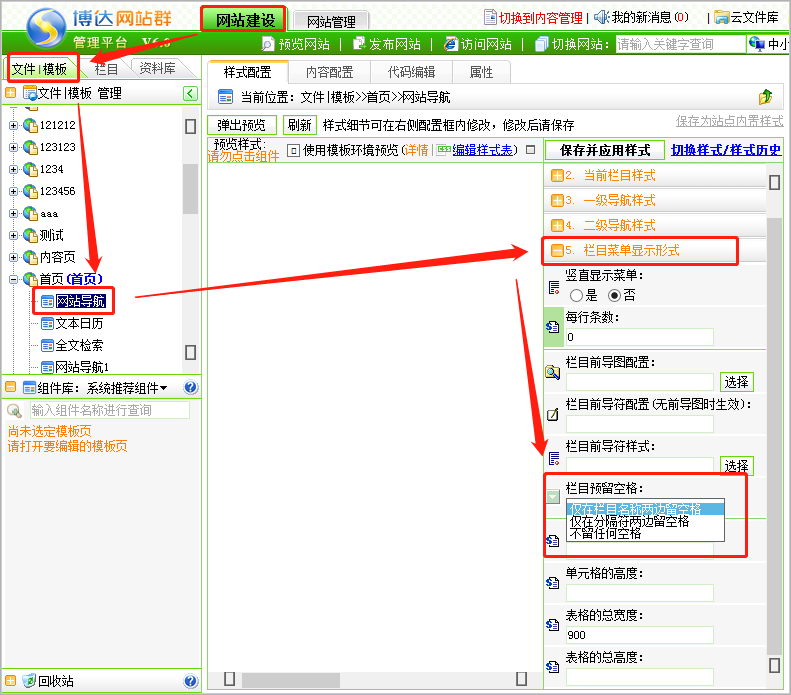
Task: Open 我的新消息 speaker icon
Action: pos(601,17)
